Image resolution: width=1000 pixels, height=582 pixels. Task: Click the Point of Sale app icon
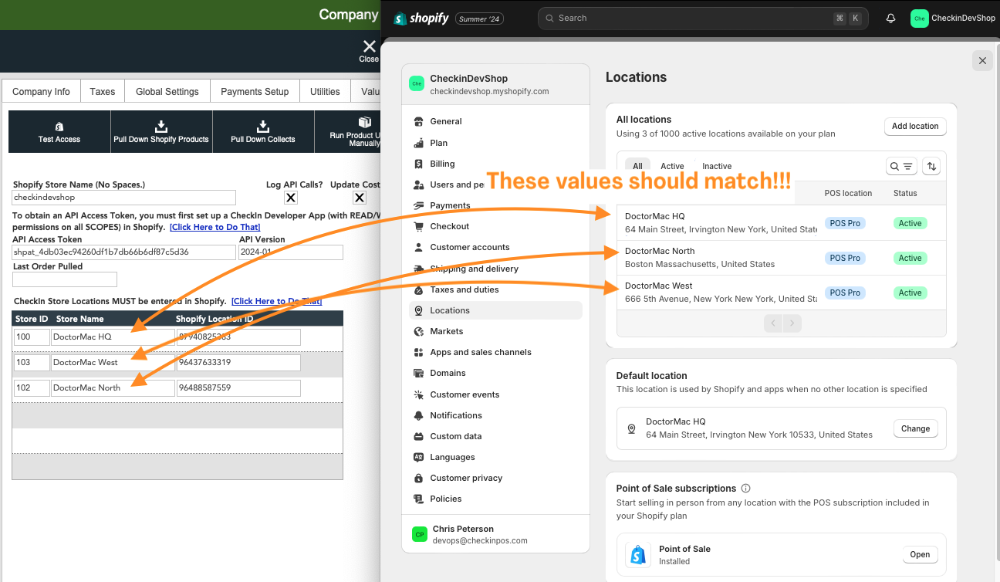click(x=635, y=554)
